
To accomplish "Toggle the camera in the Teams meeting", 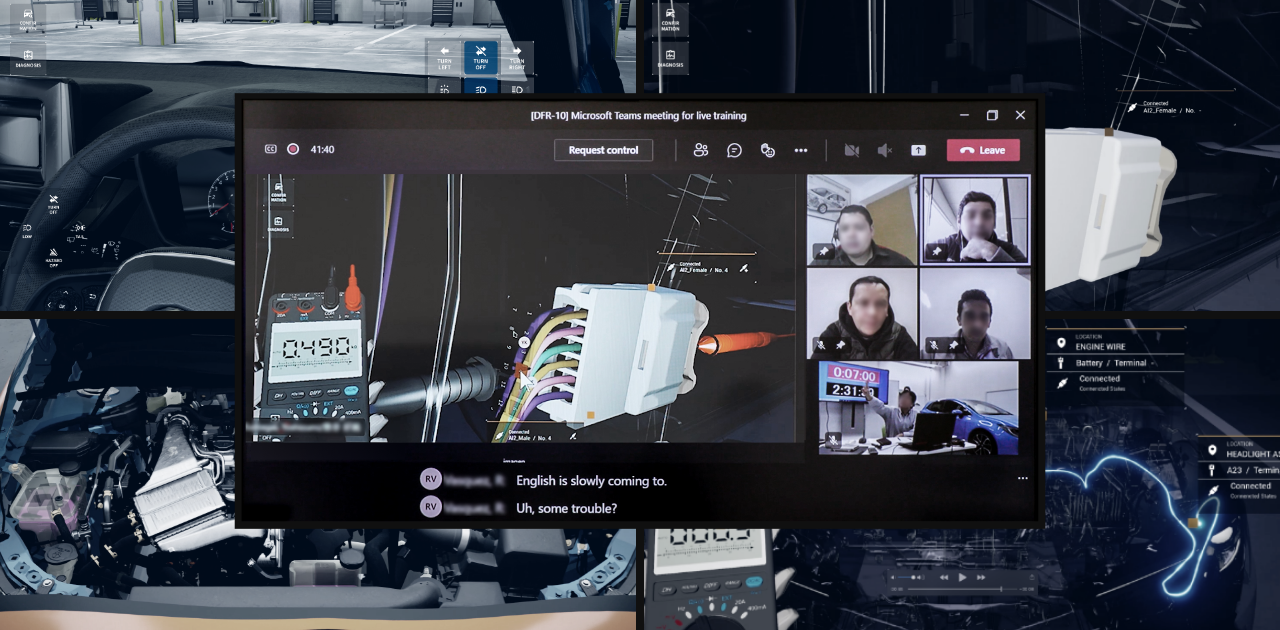I will (852, 150).
